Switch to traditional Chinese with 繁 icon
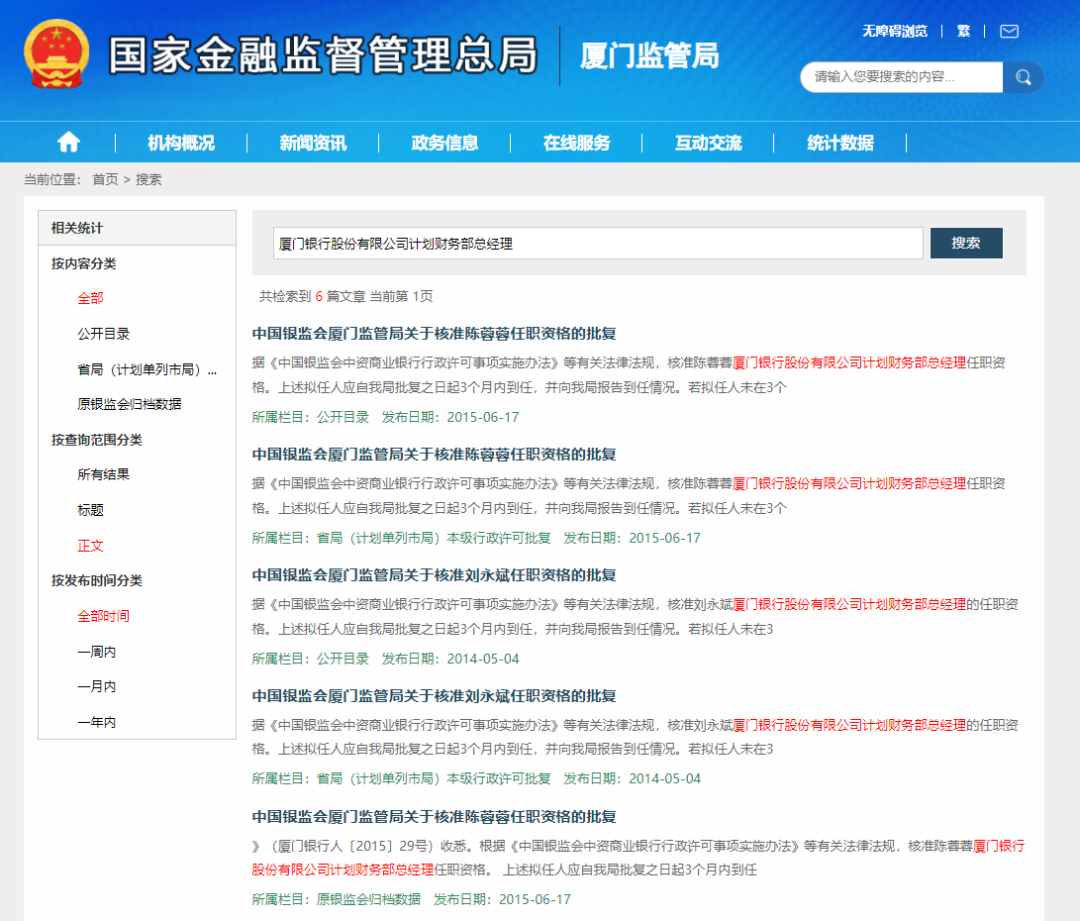Viewport: 1080px width, 921px height. [x=963, y=31]
